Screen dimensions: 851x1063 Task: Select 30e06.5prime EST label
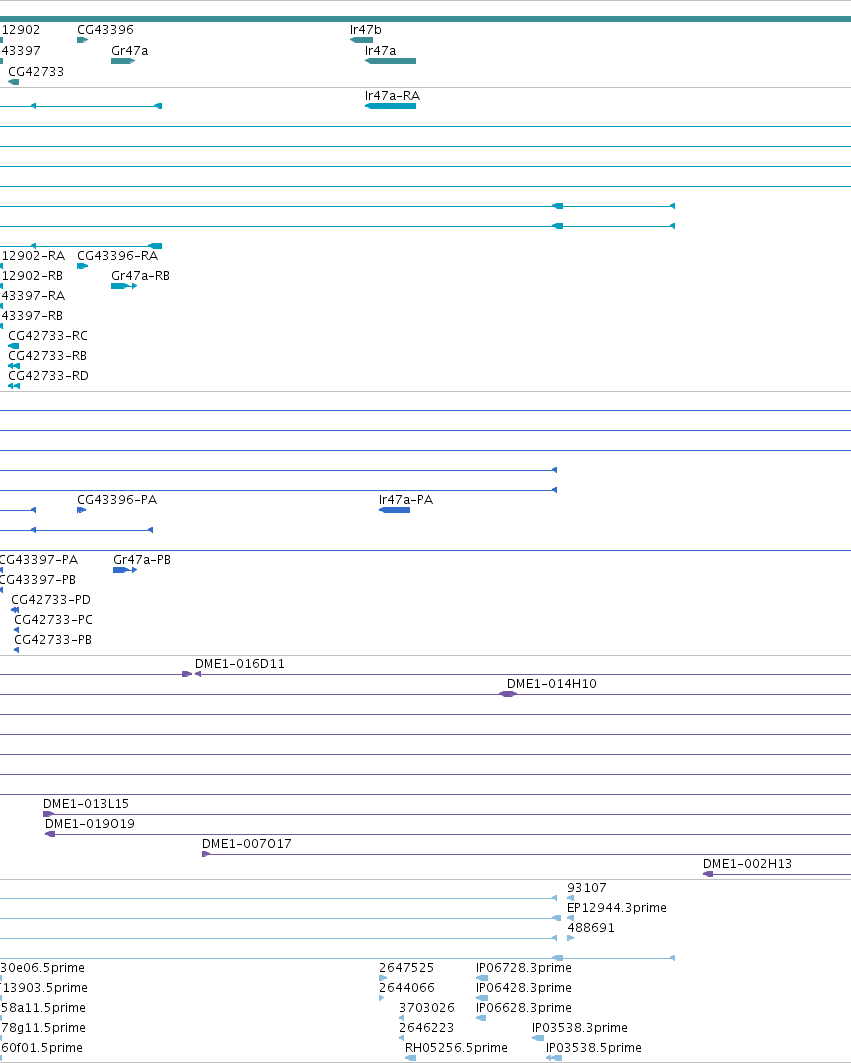coord(43,968)
